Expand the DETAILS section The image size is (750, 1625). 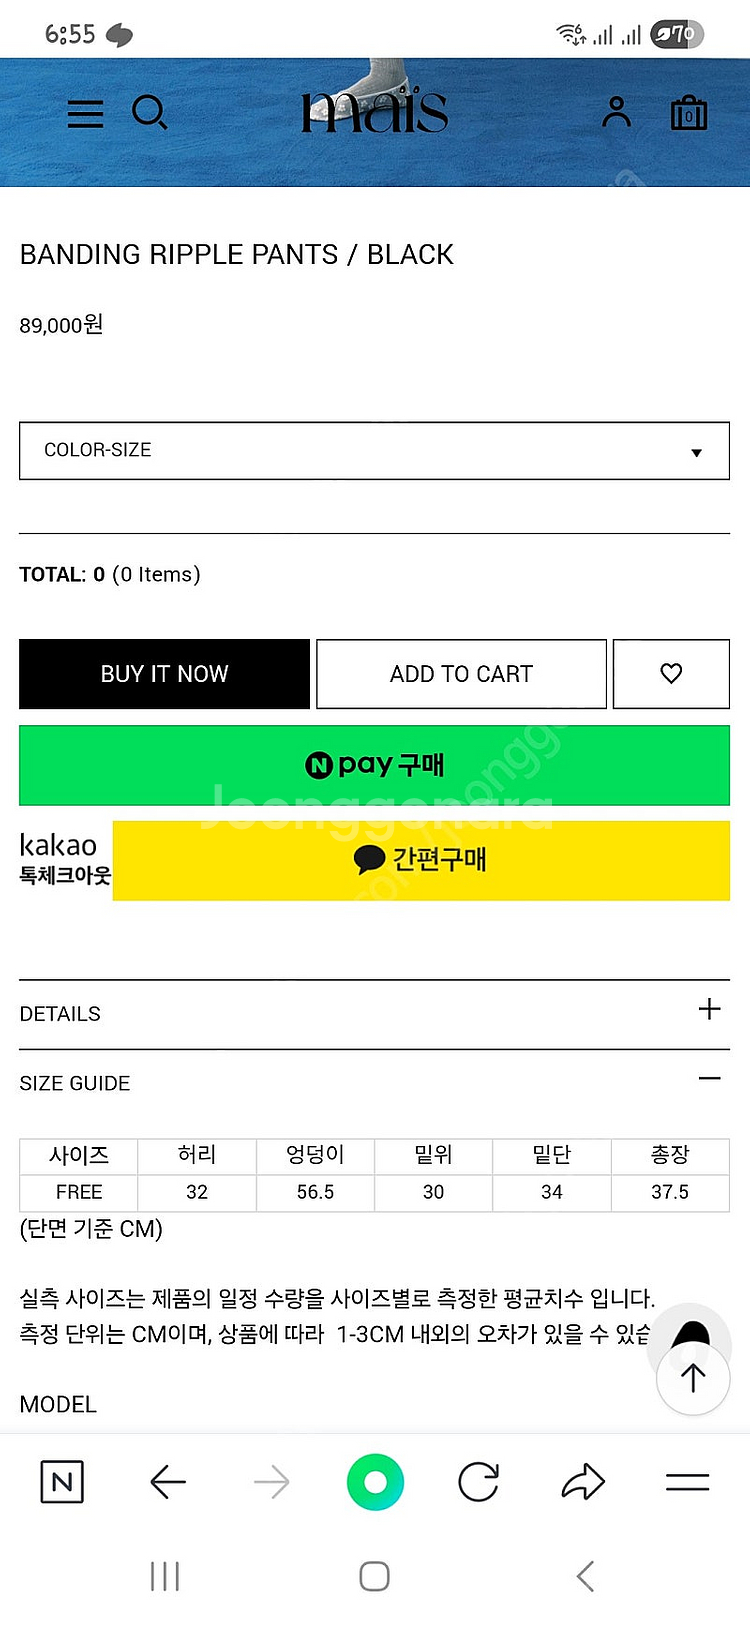(x=709, y=1009)
